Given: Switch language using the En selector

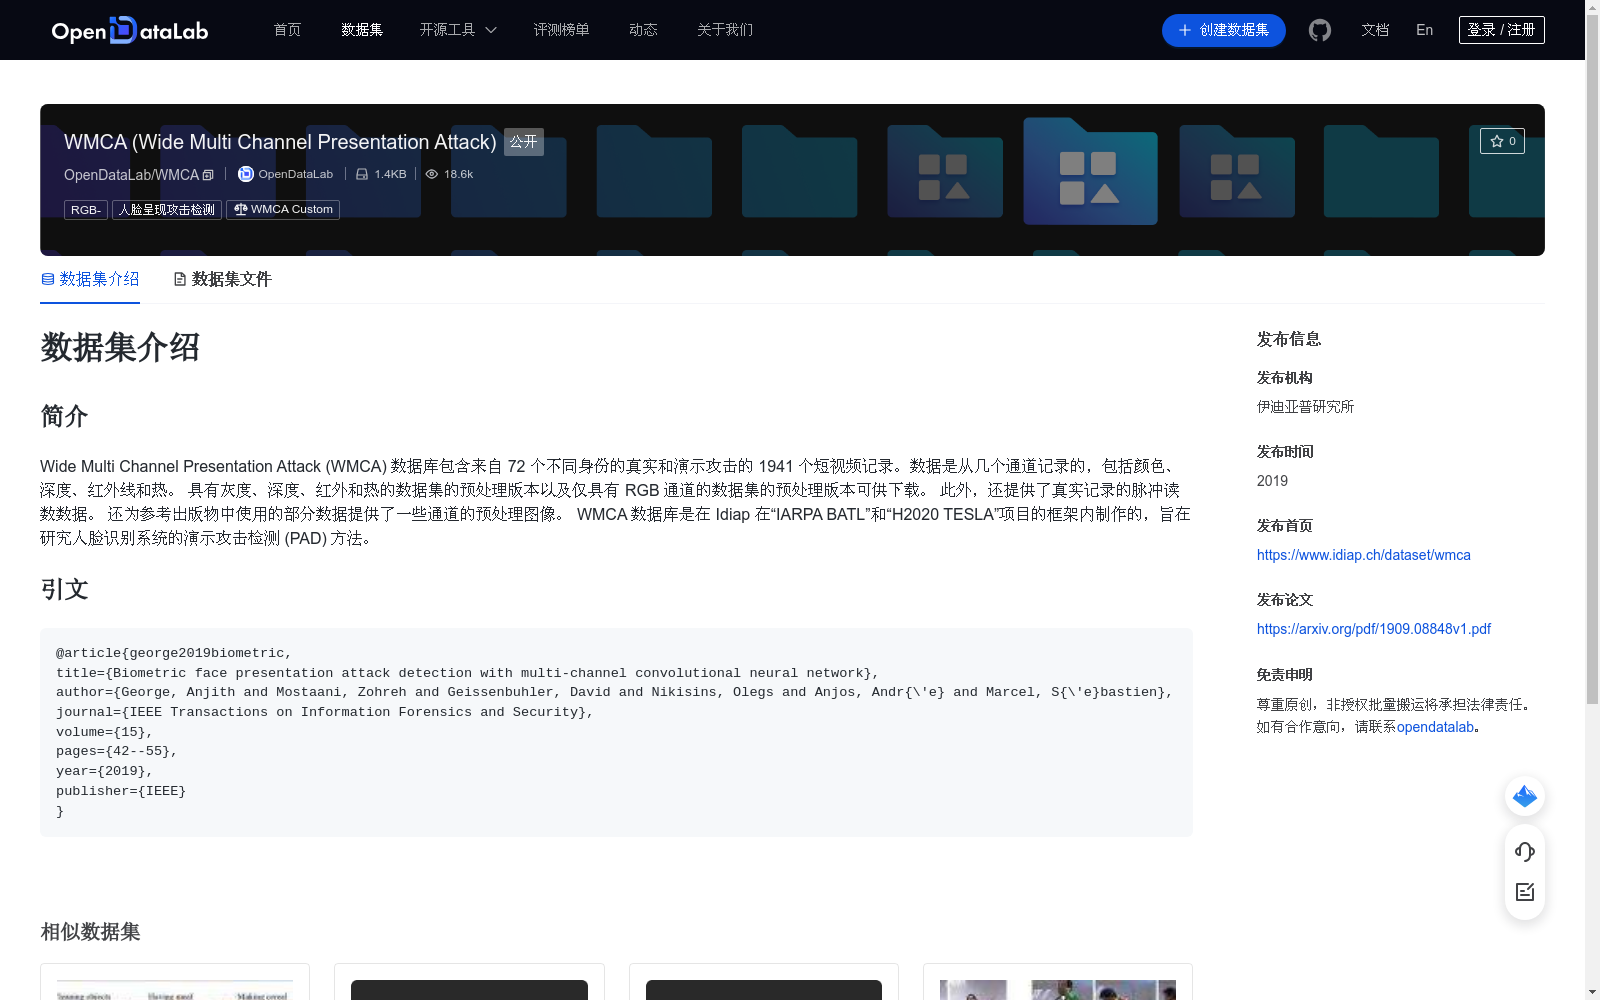Looking at the screenshot, I should 1424,30.
